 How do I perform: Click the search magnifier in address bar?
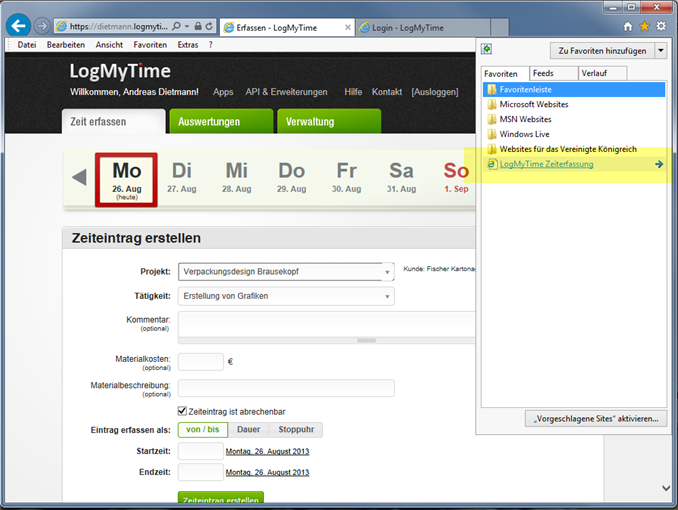click(176, 26)
